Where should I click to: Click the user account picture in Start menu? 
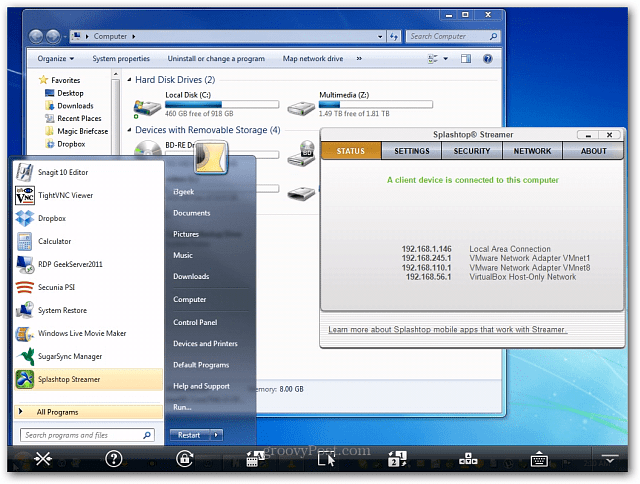pyautogui.click(x=211, y=158)
